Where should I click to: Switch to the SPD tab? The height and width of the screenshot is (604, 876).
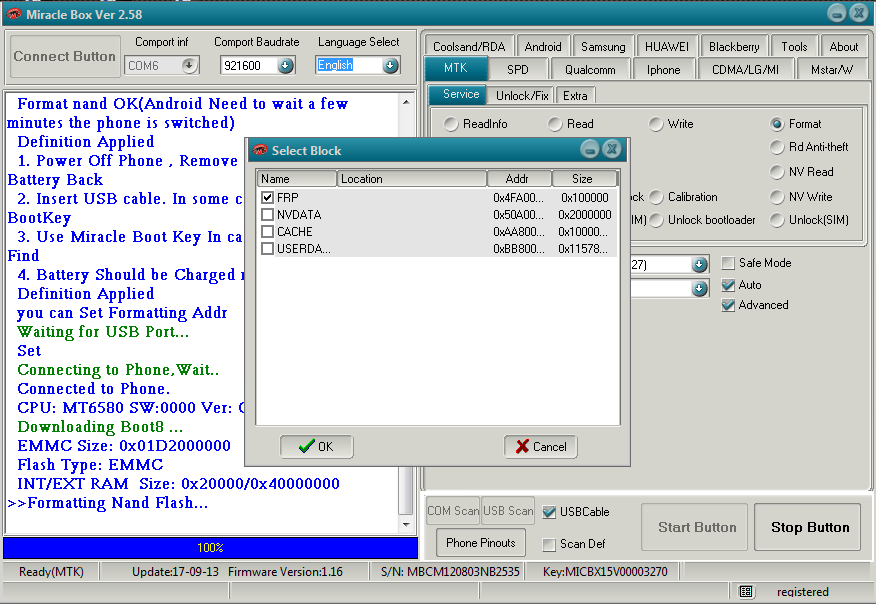[x=517, y=69]
